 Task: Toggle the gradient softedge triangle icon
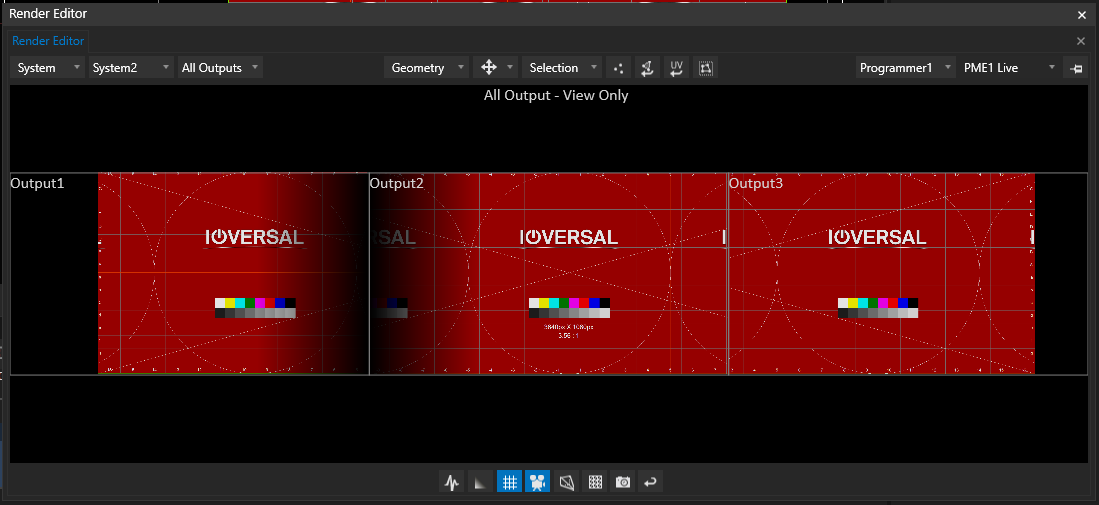480,482
